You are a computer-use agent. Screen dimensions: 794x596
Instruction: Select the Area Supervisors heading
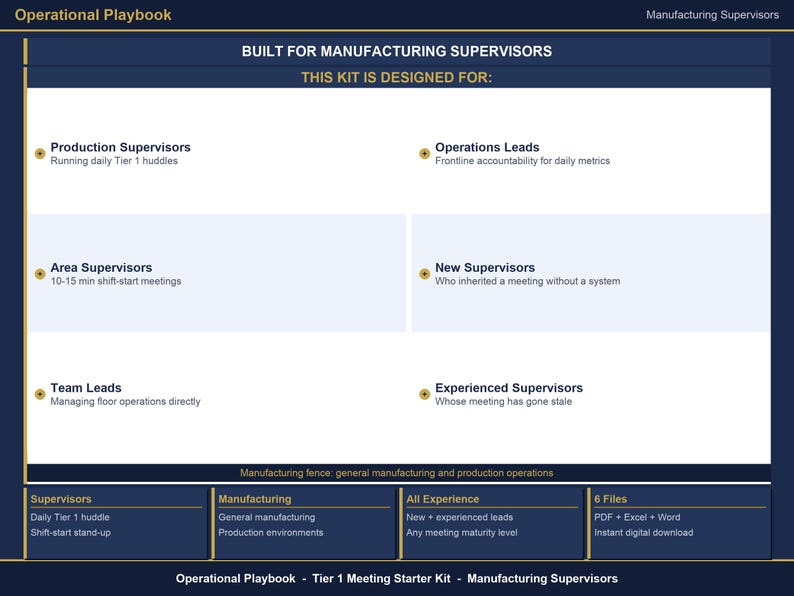101,267
